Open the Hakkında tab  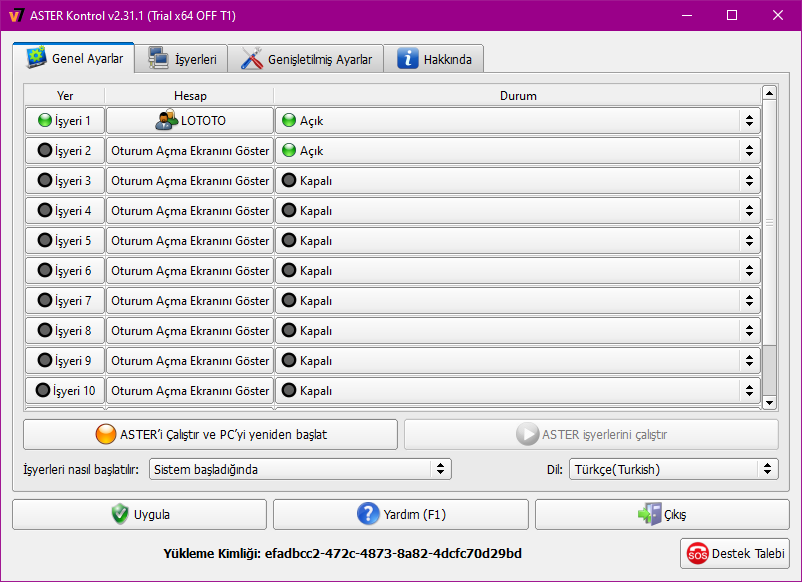[x=434, y=59]
